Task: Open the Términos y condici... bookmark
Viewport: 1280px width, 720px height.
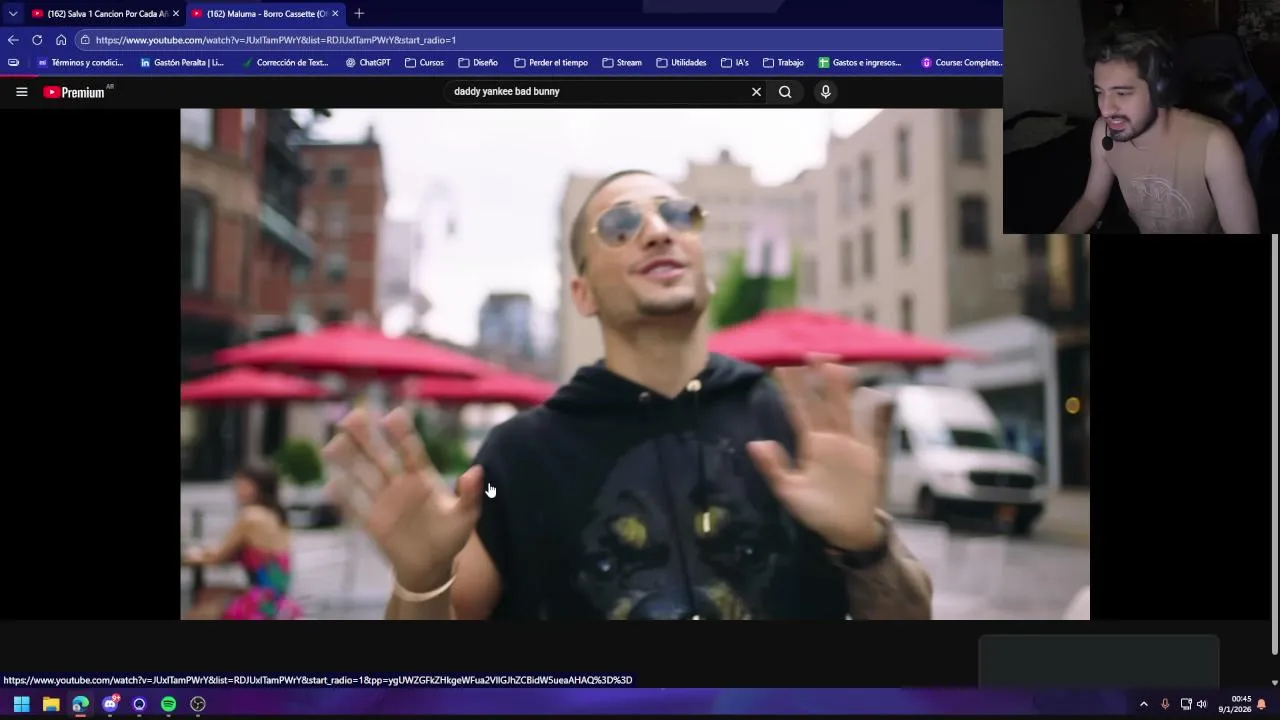Action: 80,63
